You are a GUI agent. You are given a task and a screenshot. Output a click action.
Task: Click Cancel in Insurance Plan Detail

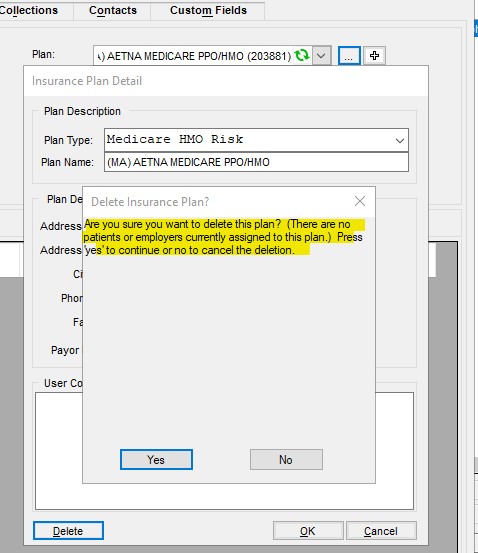[x=381, y=531]
